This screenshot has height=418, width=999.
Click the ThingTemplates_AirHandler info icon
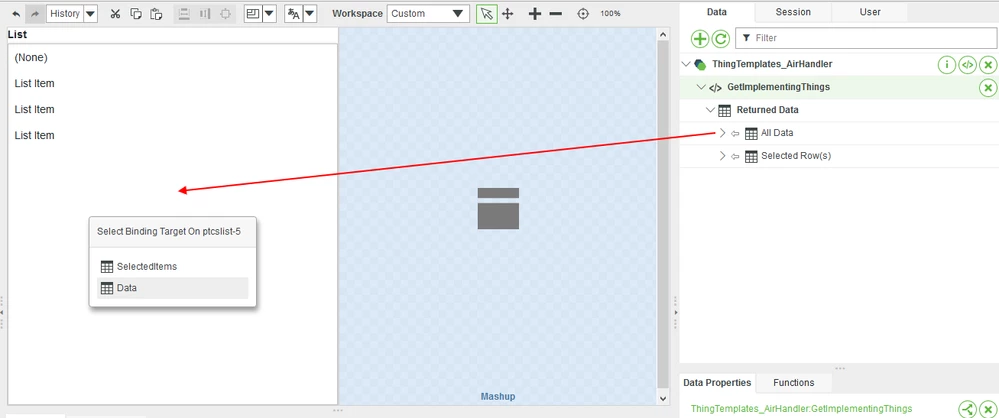947,64
